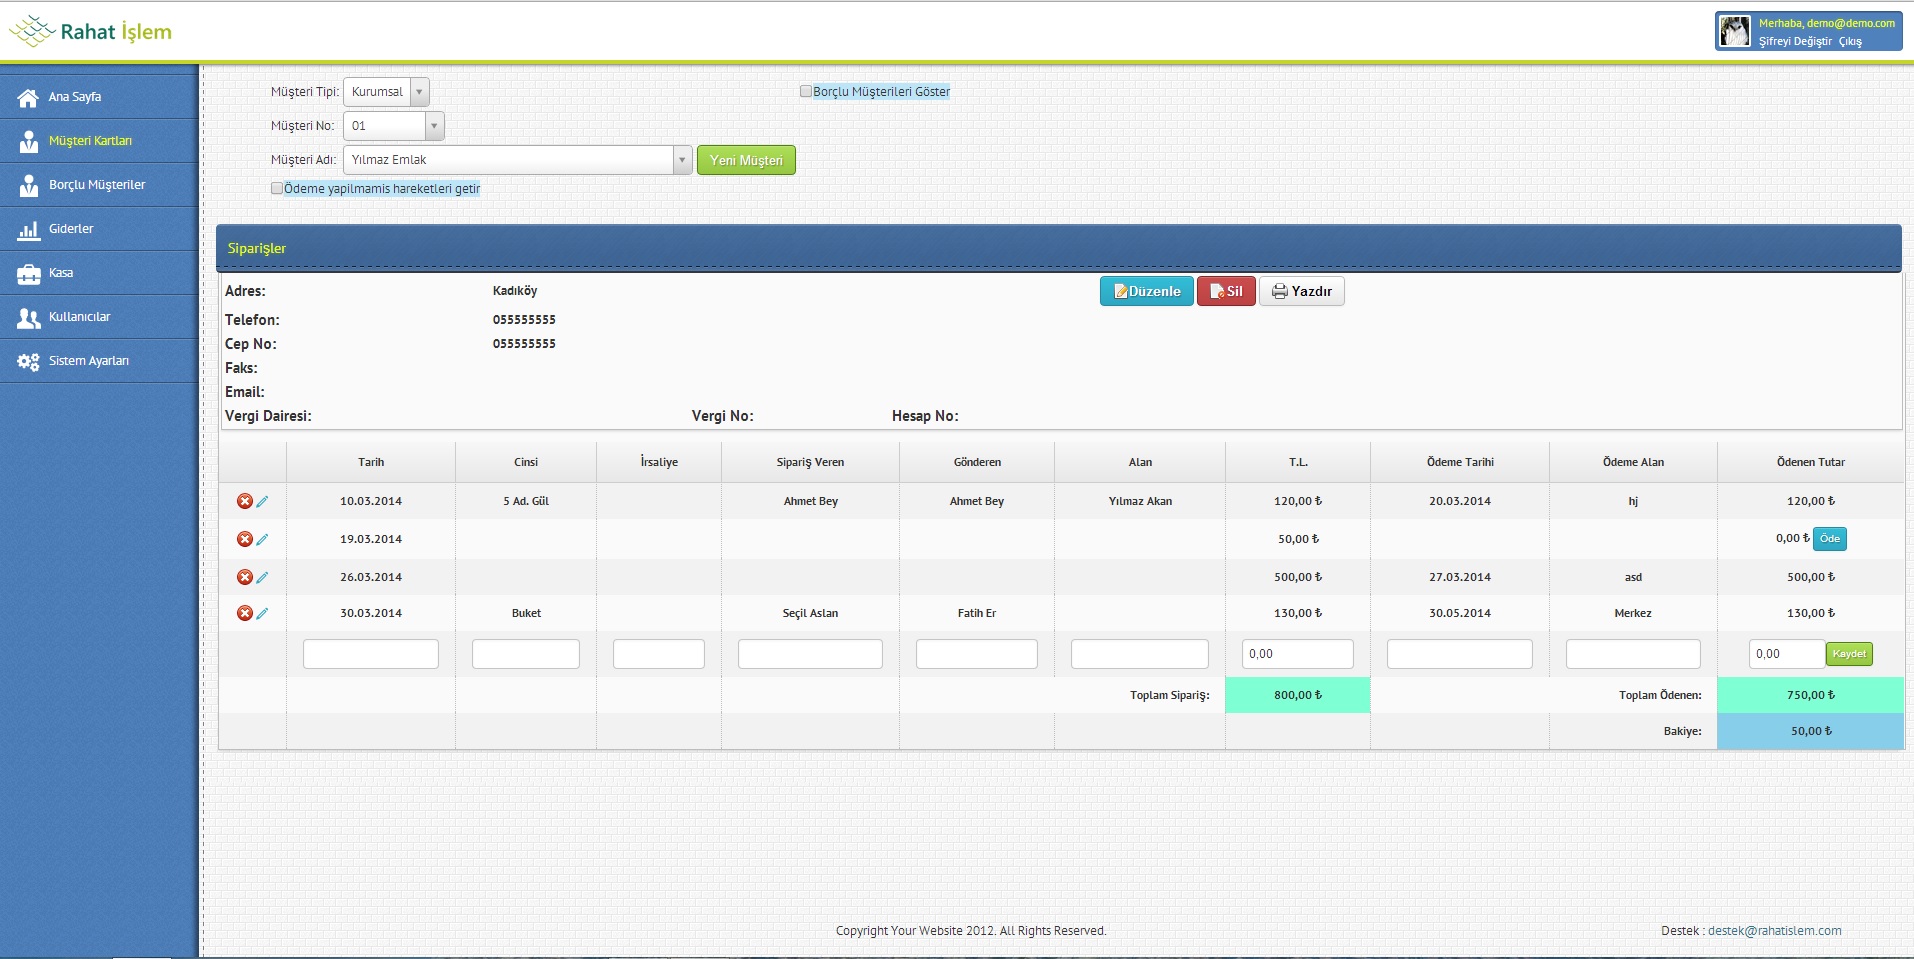Click the Ana Sayfa home icon
Image resolution: width=1914 pixels, height=959 pixels.
click(28, 97)
